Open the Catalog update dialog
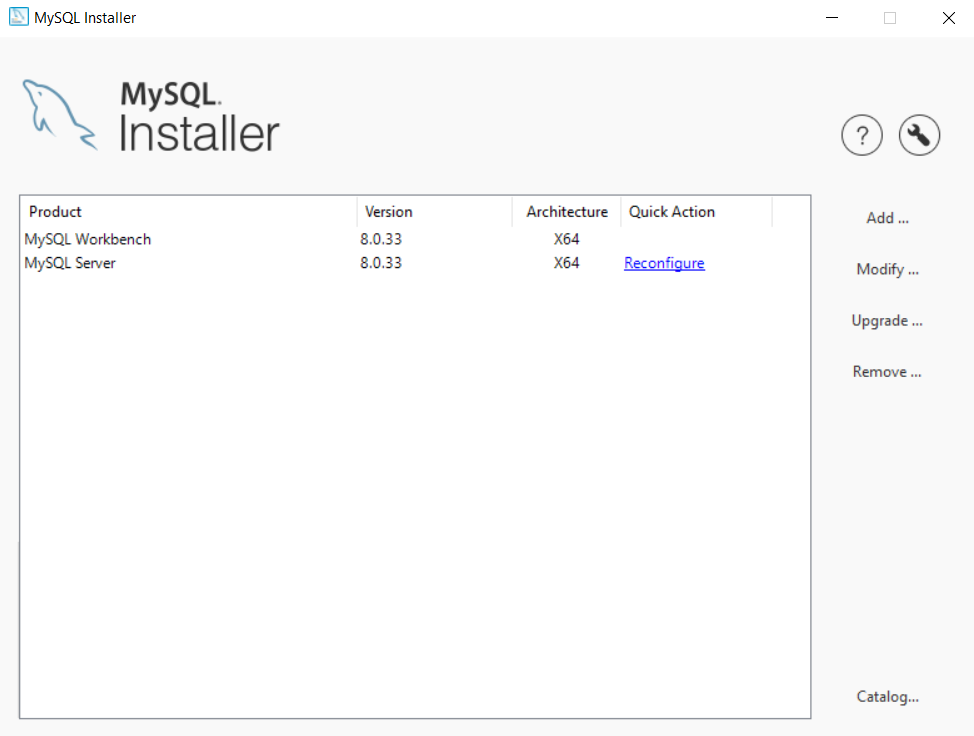The width and height of the screenshot is (974, 736). click(x=887, y=697)
